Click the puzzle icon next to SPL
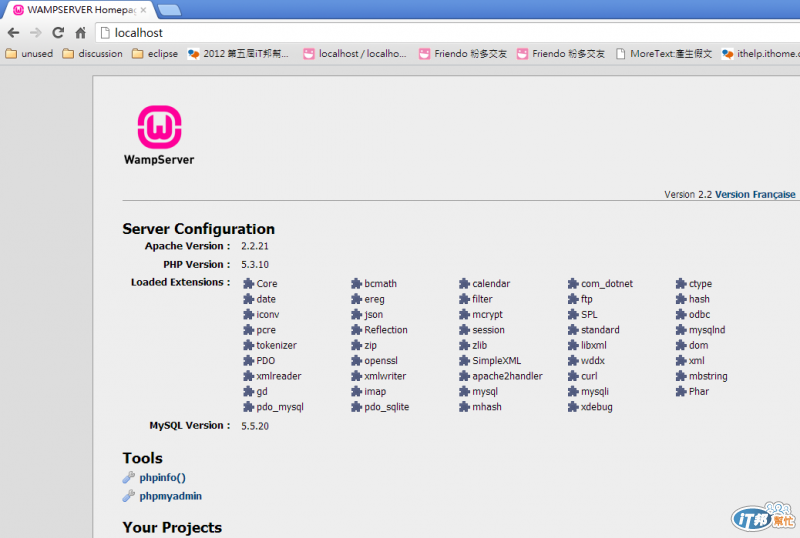This screenshot has height=538, width=800. click(573, 314)
